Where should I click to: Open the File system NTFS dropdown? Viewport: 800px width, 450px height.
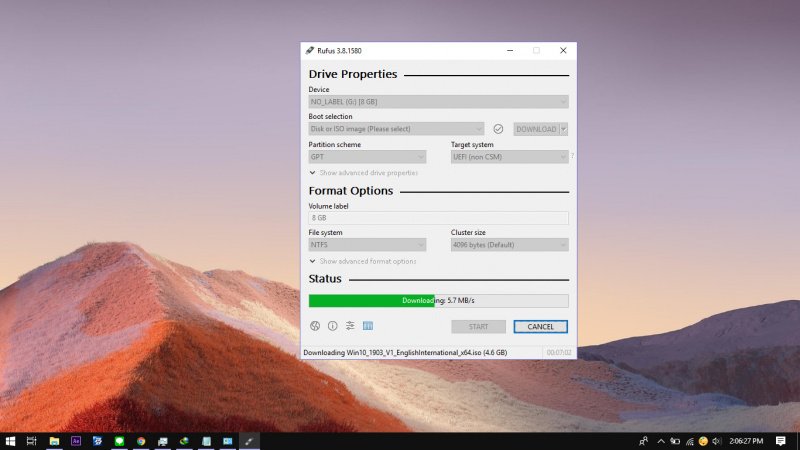coord(367,245)
